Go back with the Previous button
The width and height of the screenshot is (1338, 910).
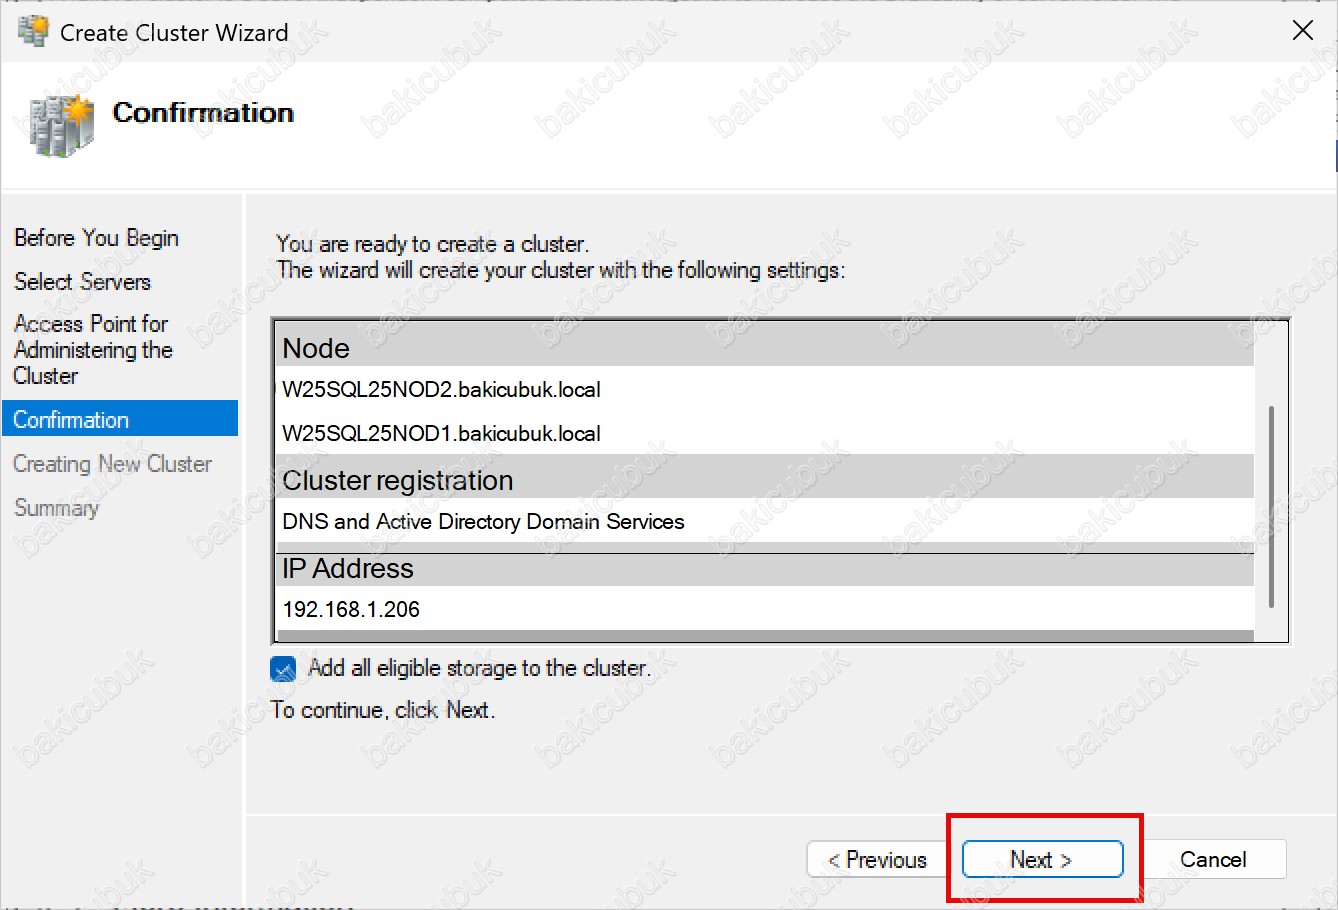877,860
